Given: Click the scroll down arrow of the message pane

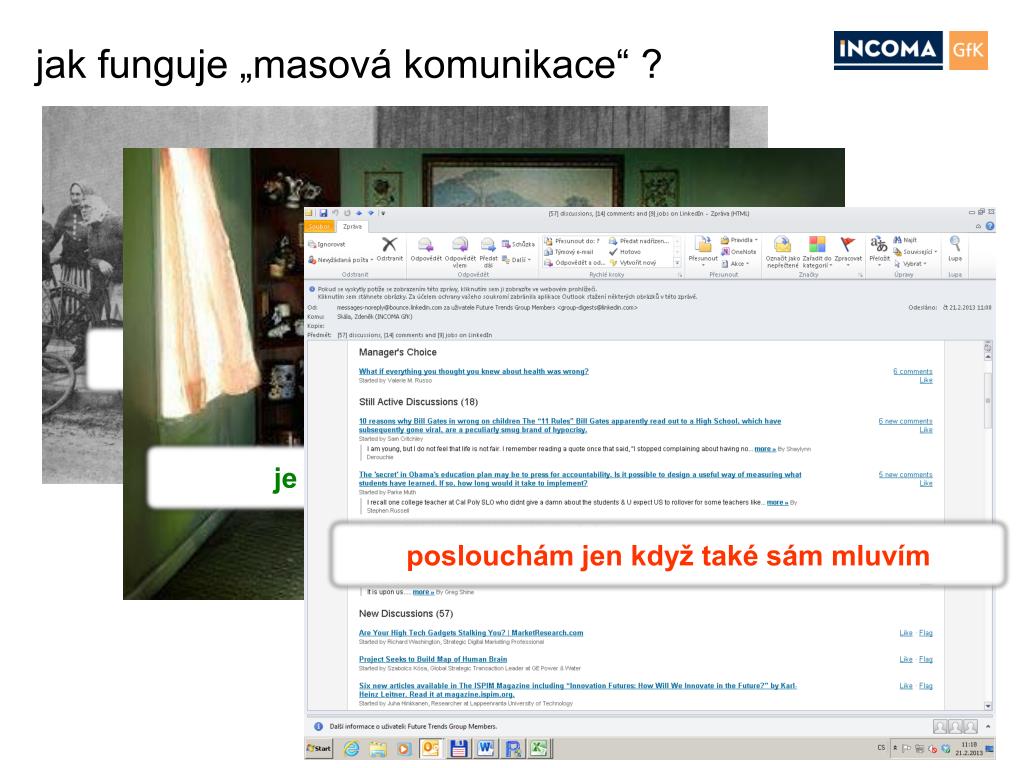Looking at the screenshot, I should tap(987, 706).
